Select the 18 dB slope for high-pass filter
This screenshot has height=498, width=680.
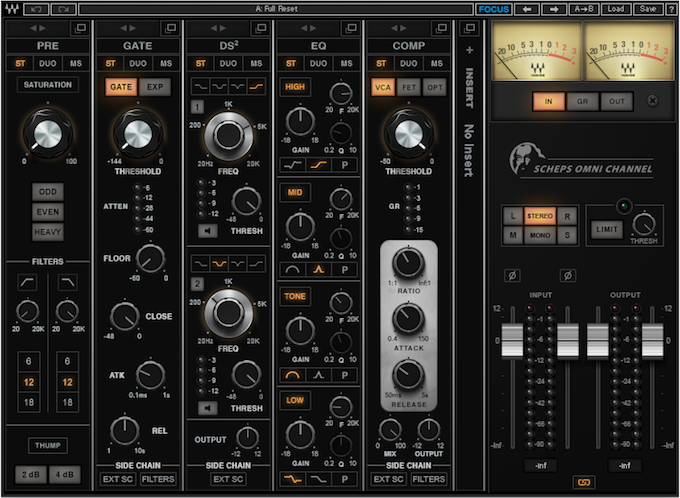29,402
